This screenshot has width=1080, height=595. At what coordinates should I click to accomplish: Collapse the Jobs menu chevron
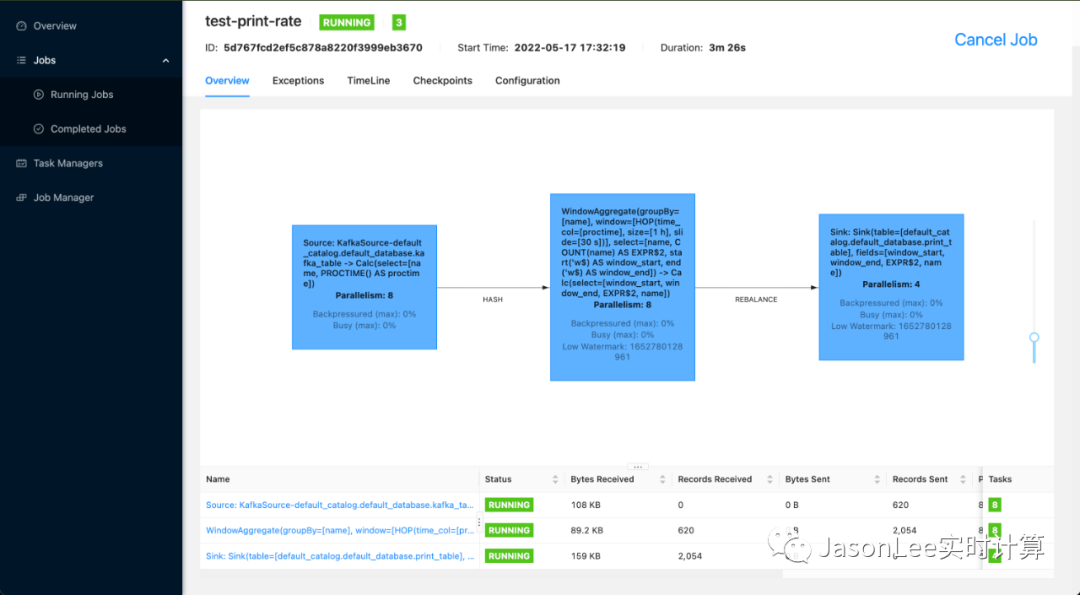[166, 61]
